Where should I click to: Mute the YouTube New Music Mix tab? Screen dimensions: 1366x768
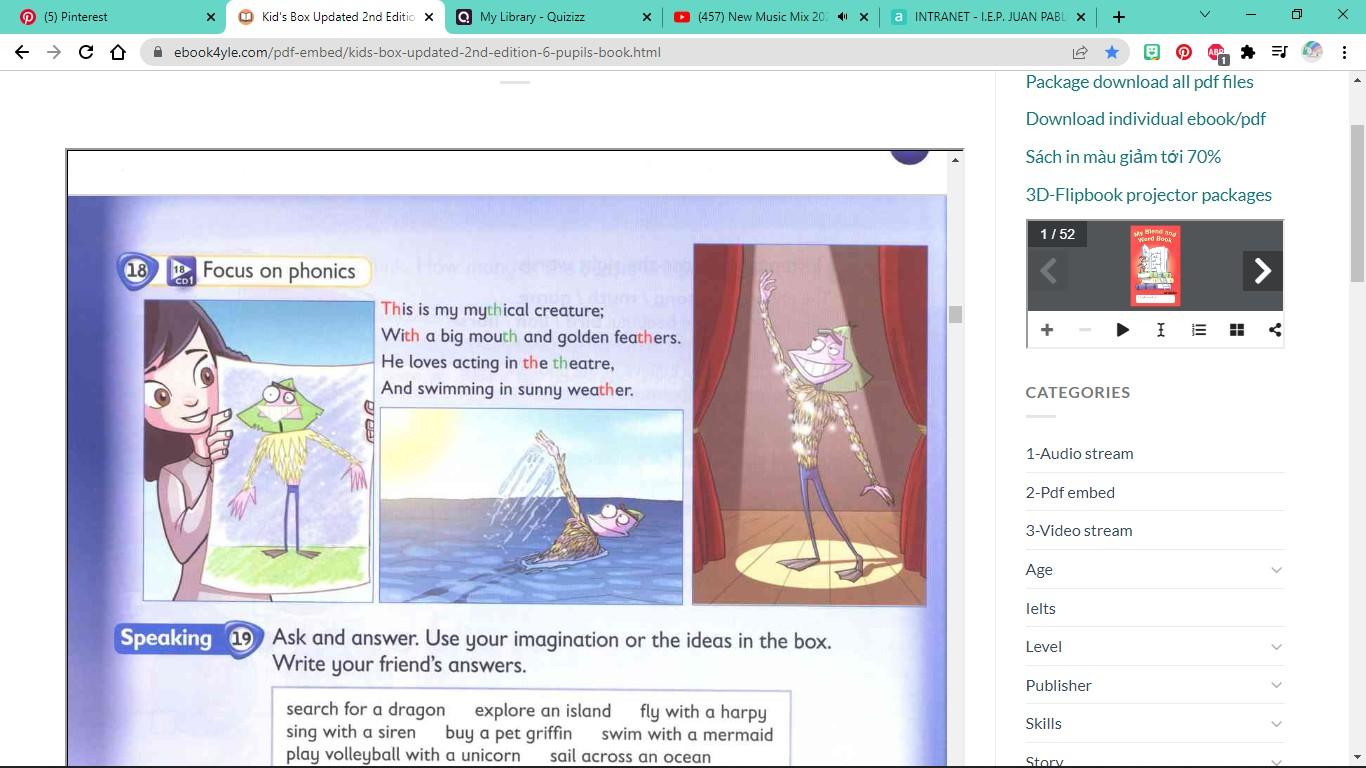pos(842,17)
